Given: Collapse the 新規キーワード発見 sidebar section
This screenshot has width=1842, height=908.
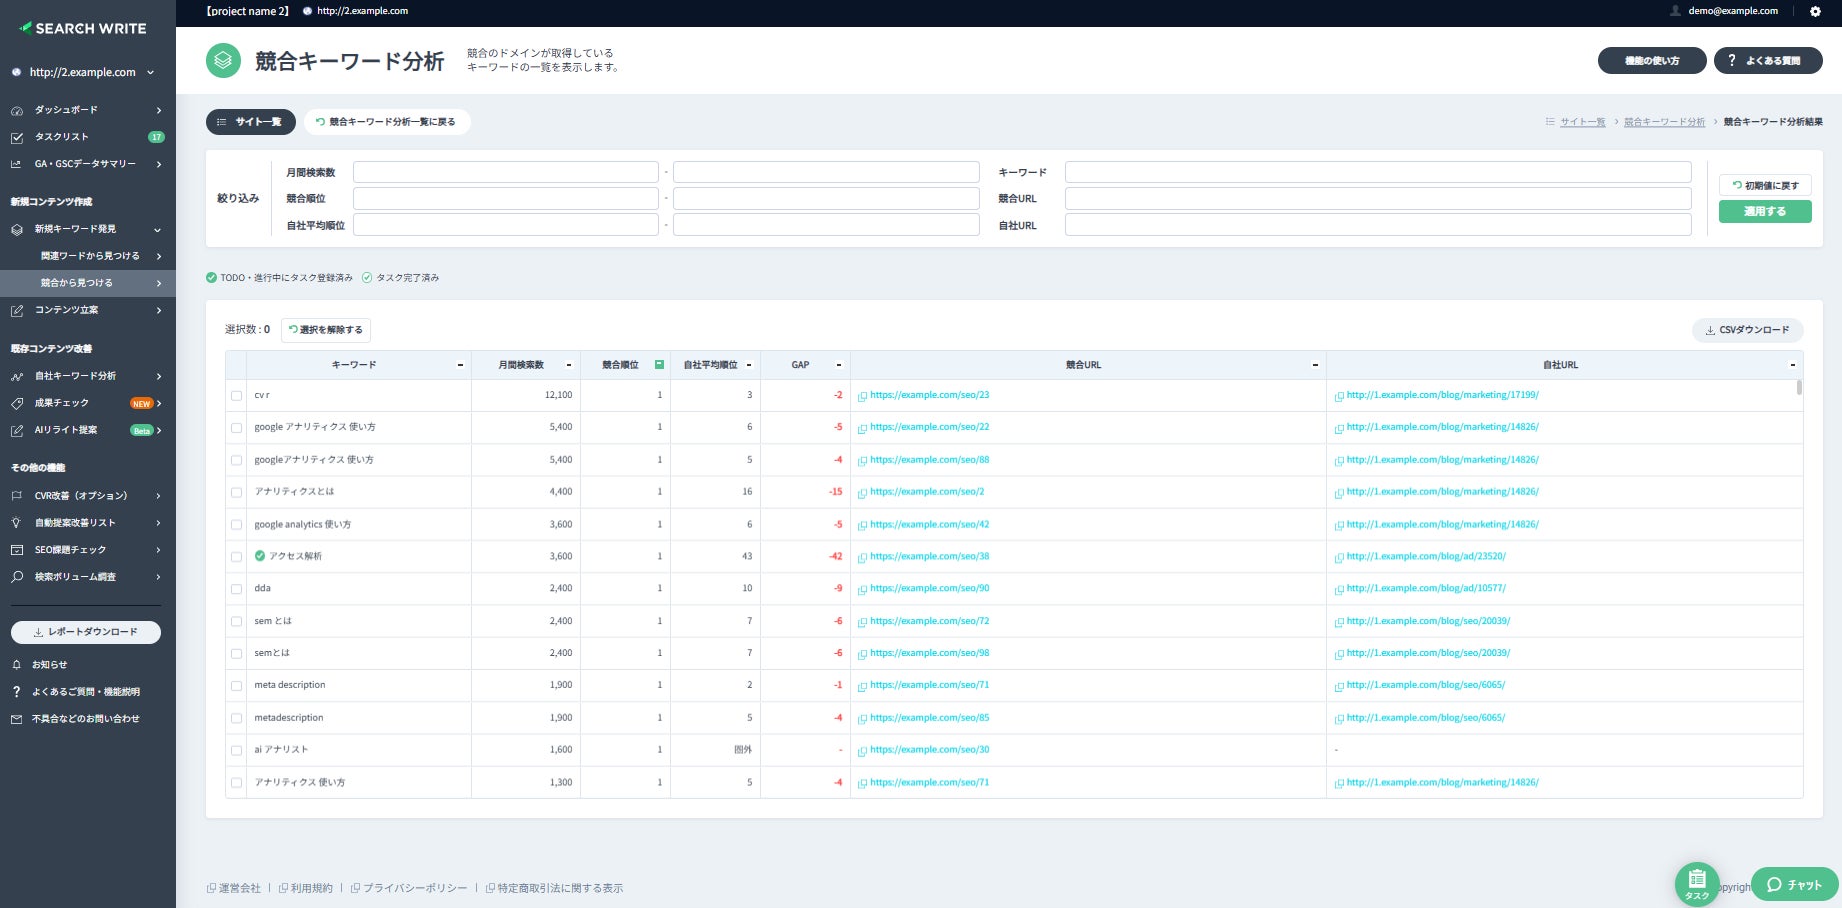Looking at the screenshot, I should pos(157,229).
